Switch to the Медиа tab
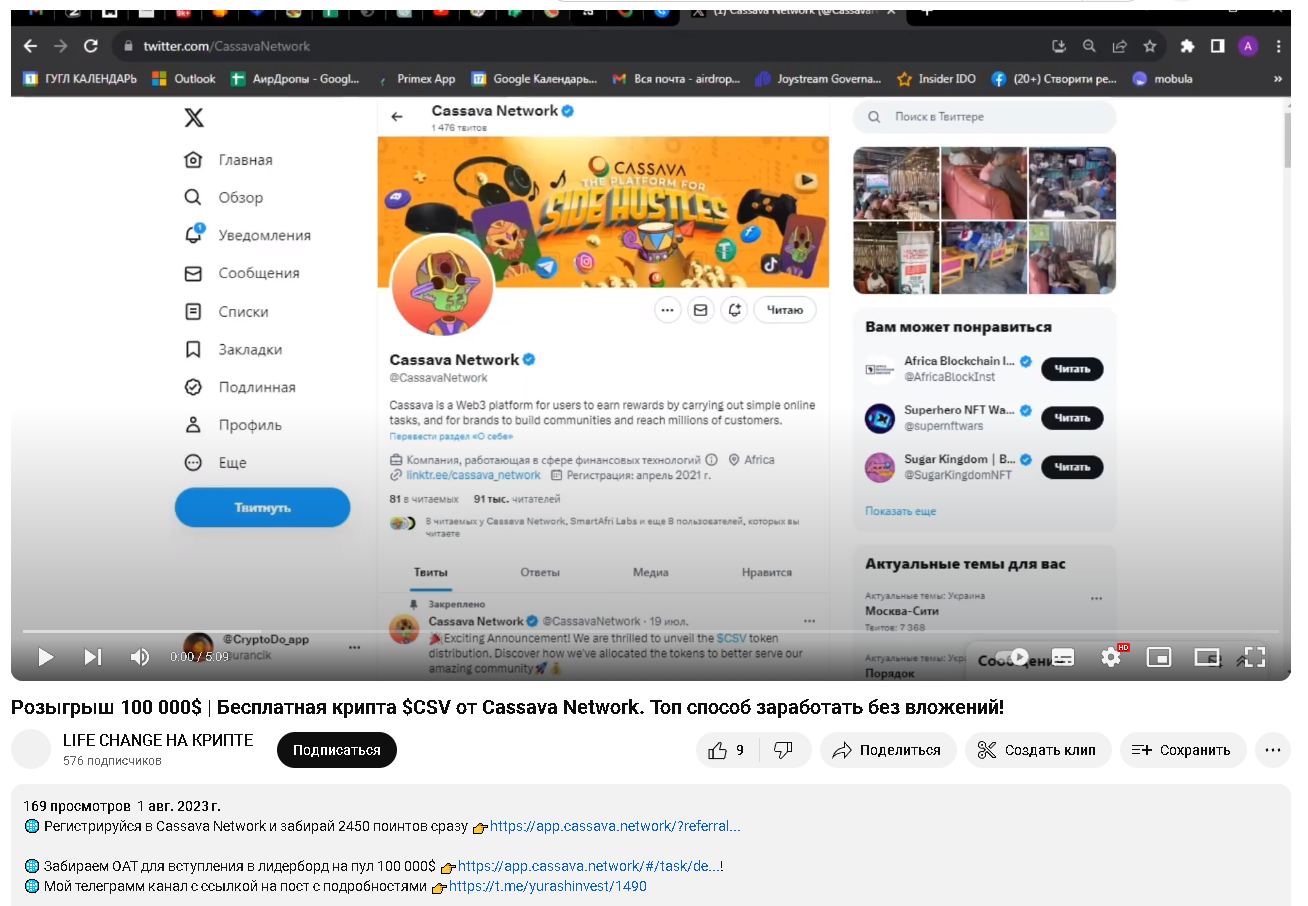This screenshot has height=906, width=1308. tap(651, 573)
